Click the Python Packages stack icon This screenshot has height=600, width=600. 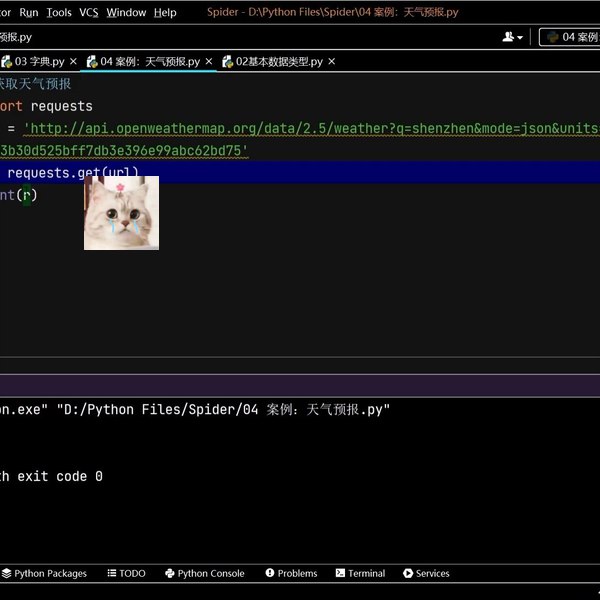click(x=7, y=573)
